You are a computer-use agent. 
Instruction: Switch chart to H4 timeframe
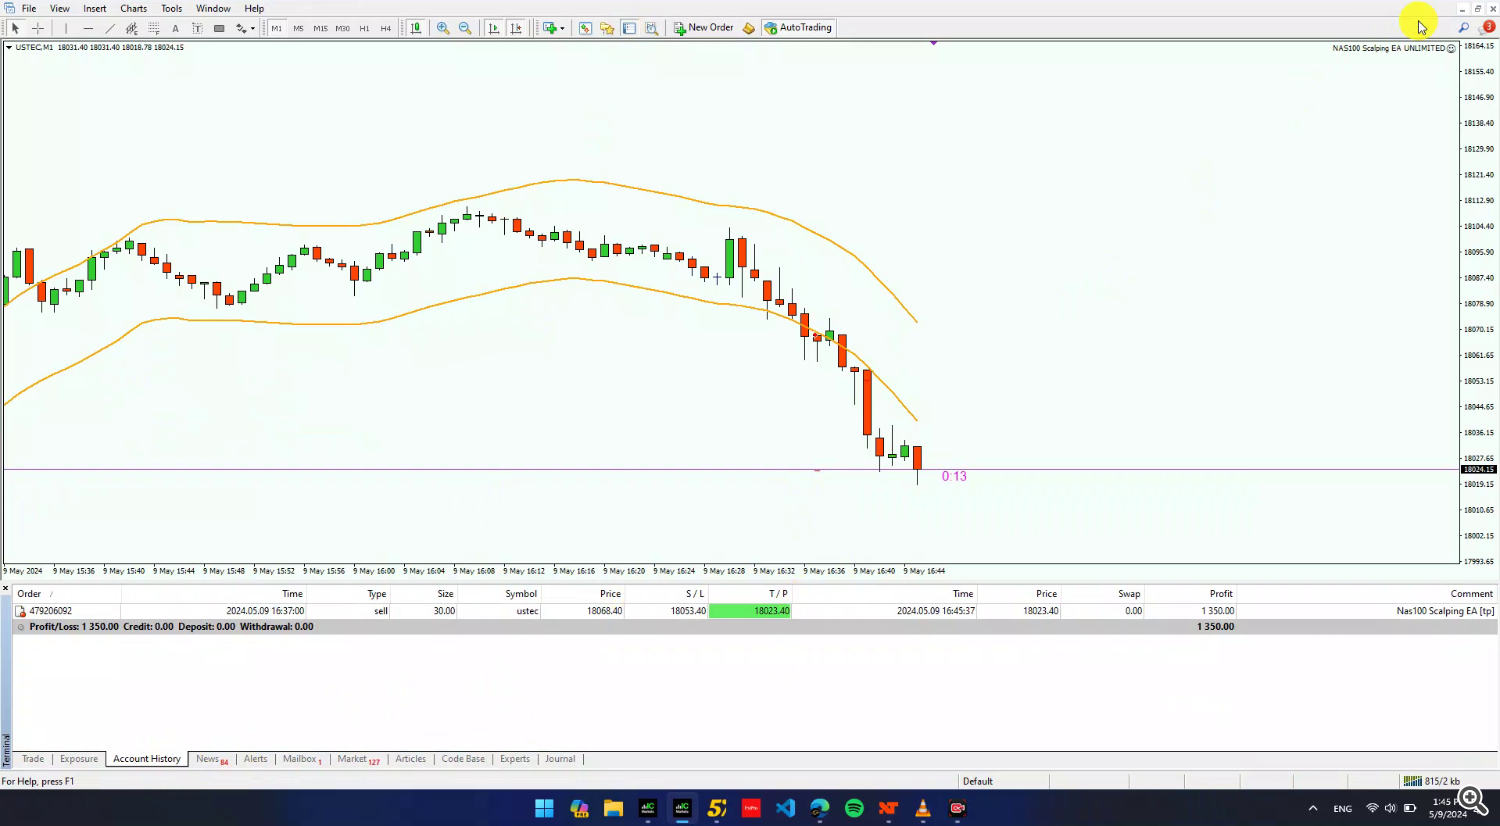(386, 28)
